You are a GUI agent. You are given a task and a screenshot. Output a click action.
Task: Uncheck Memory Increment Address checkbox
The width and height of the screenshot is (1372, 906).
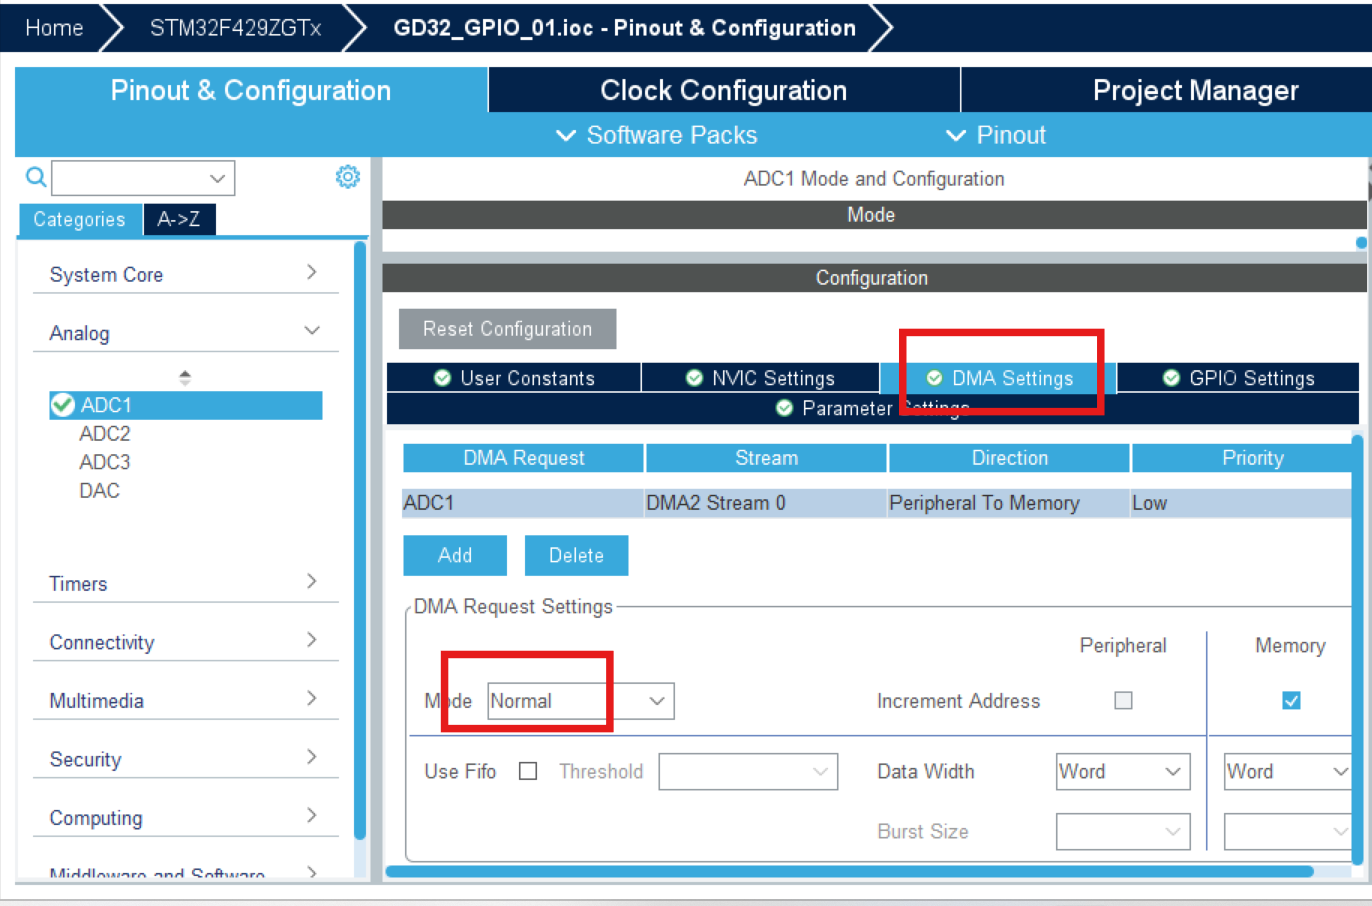(x=1291, y=700)
